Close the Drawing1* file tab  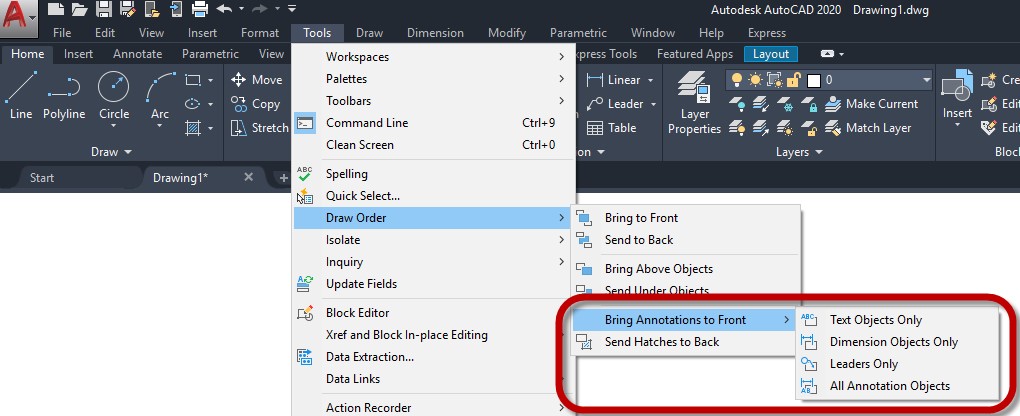[x=248, y=177]
